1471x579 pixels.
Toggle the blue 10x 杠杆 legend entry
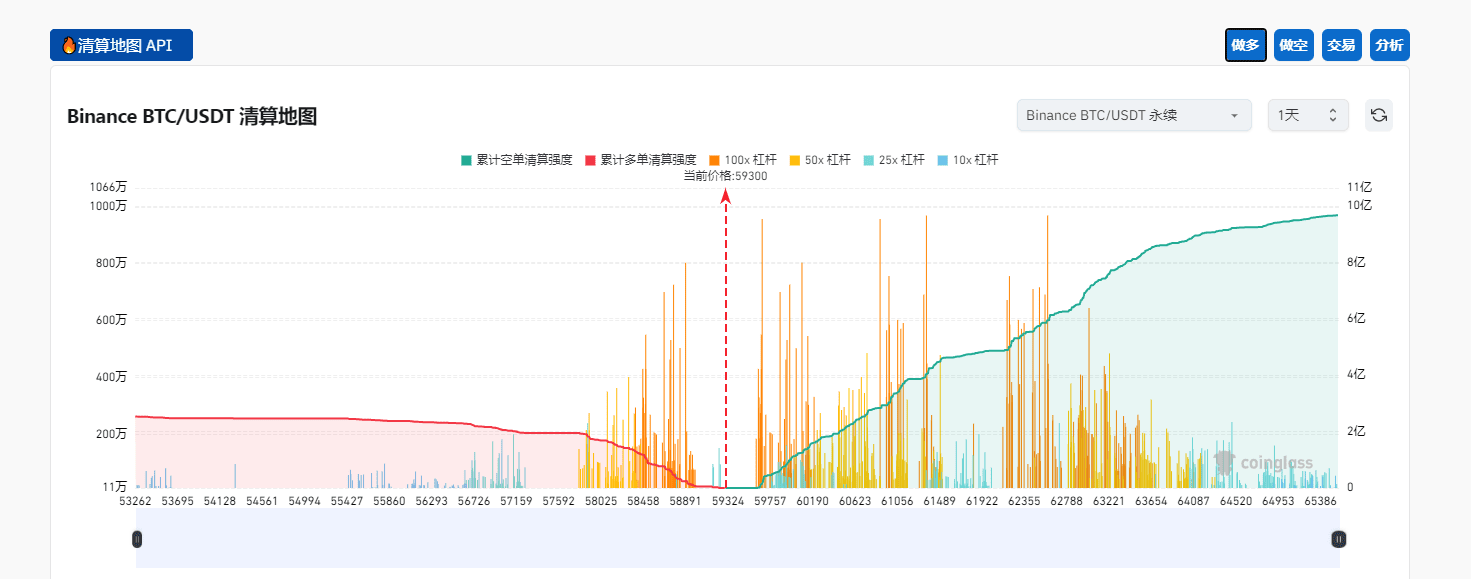[x=968, y=160]
